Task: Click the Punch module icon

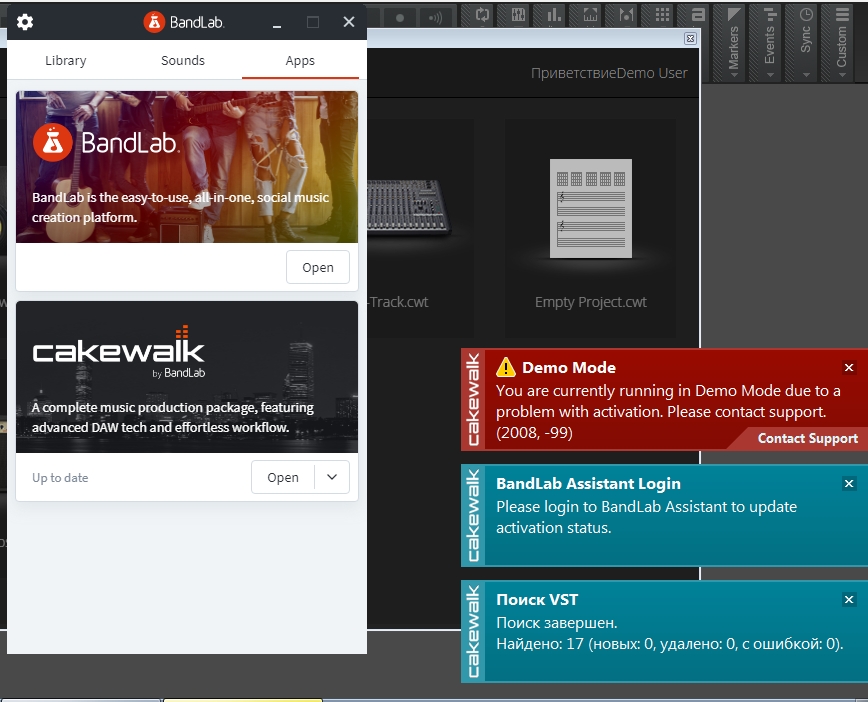Action: click(x=626, y=14)
